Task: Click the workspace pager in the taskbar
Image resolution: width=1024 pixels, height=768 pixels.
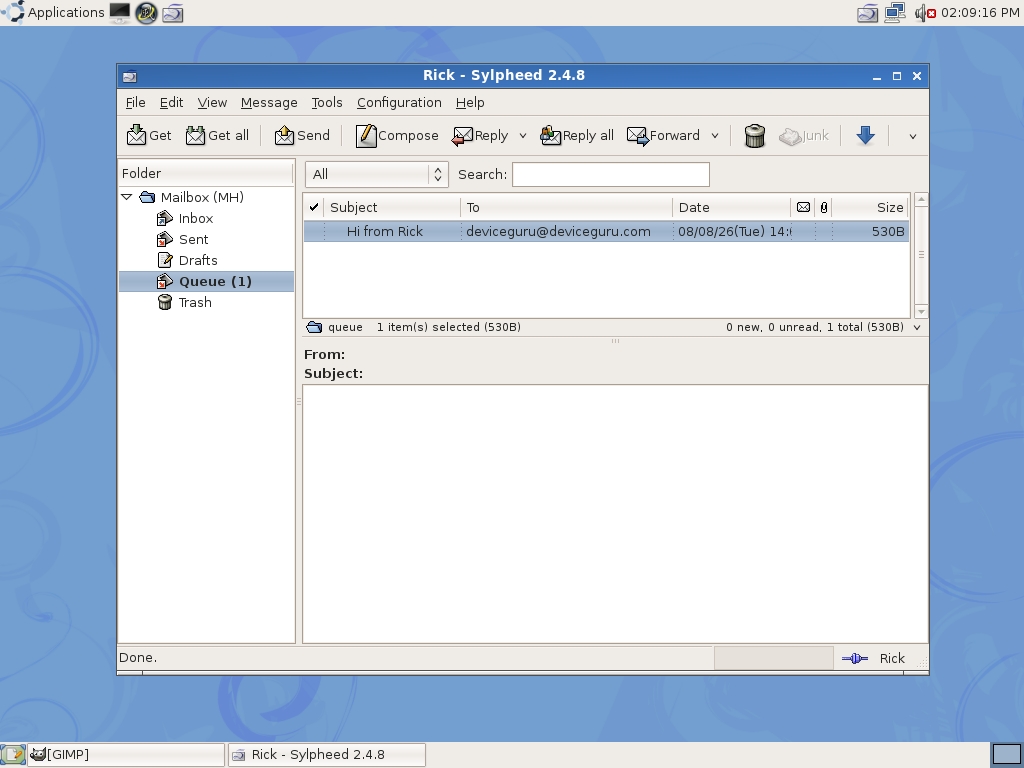Action: pyautogui.click(x=1006, y=755)
